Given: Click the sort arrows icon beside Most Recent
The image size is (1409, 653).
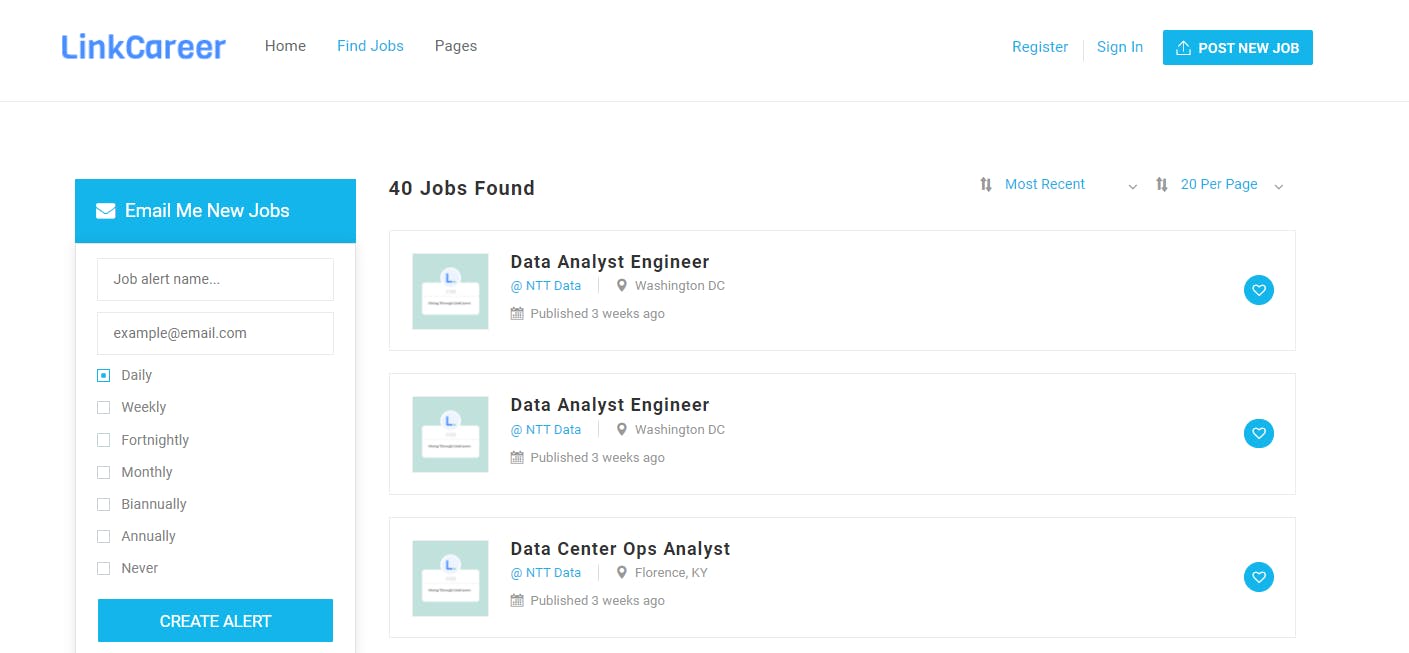Looking at the screenshot, I should [986, 184].
